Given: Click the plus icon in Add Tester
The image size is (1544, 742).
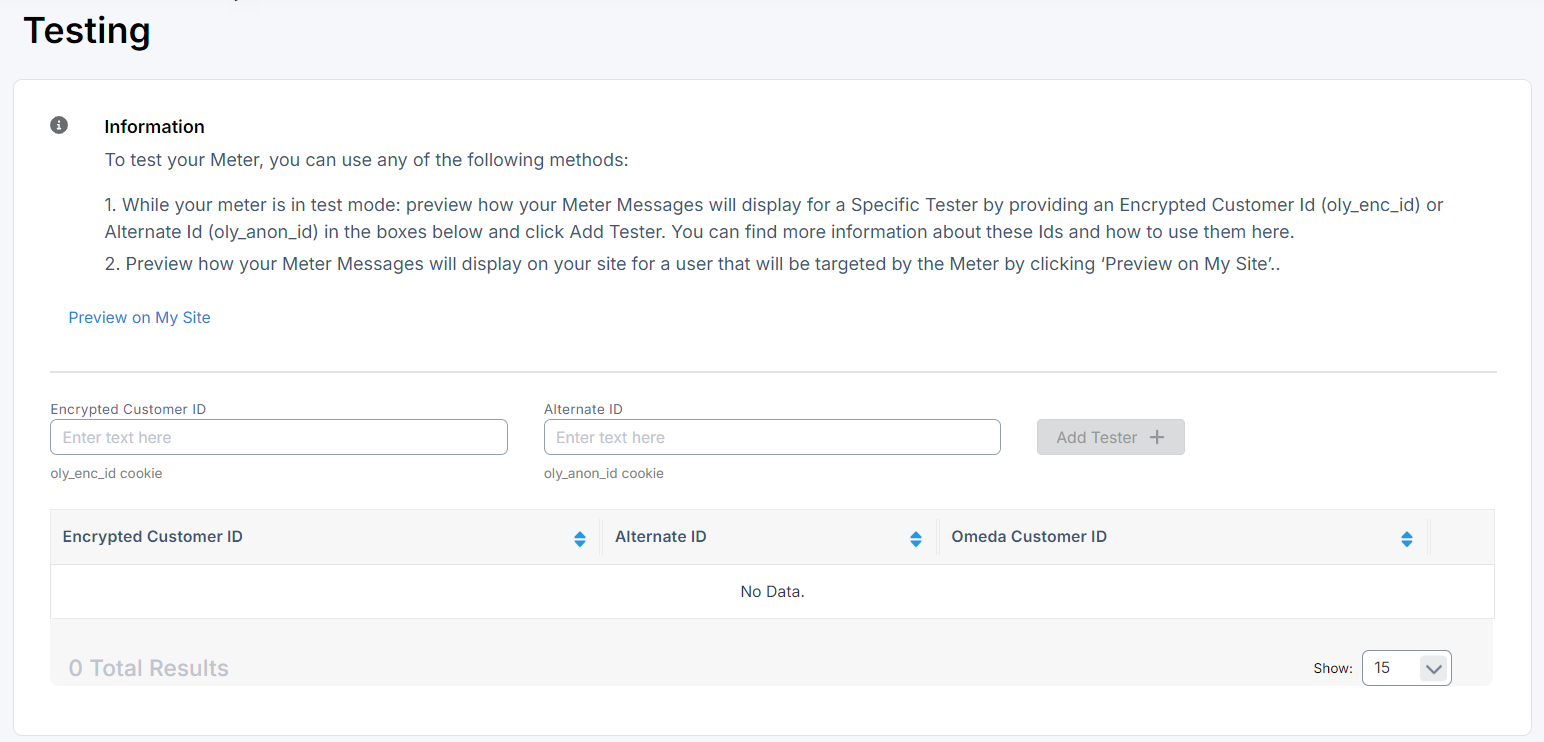Looking at the screenshot, I should (x=1157, y=437).
